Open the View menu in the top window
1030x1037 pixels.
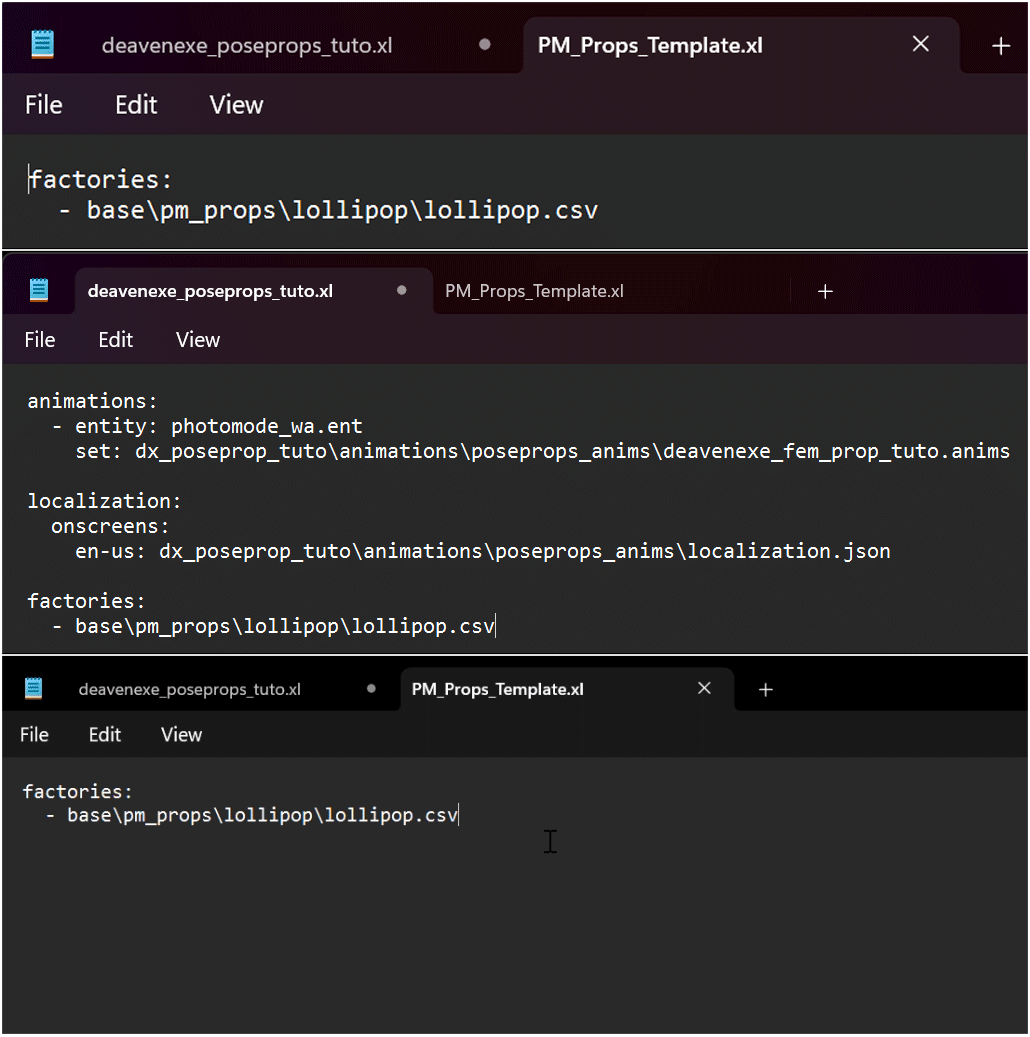pyautogui.click(x=236, y=105)
